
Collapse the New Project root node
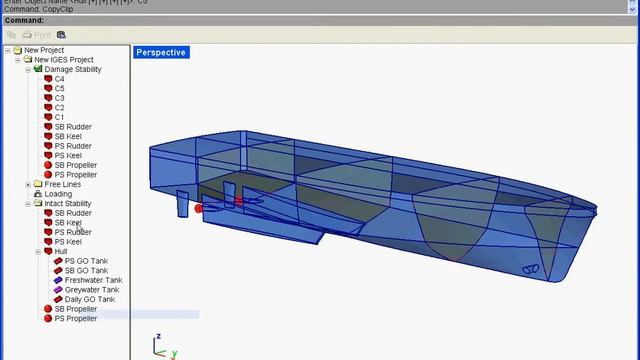pyautogui.click(x=8, y=51)
